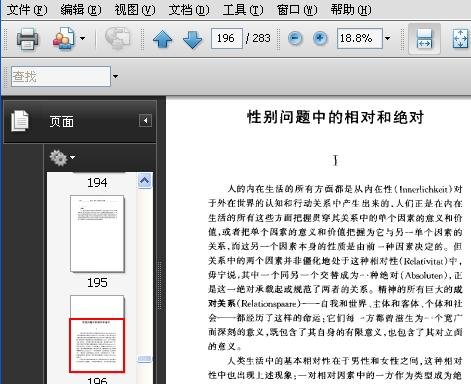The image size is (471, 384).
Task: Open the 文档(D) menu
Action: click(189, 10)
